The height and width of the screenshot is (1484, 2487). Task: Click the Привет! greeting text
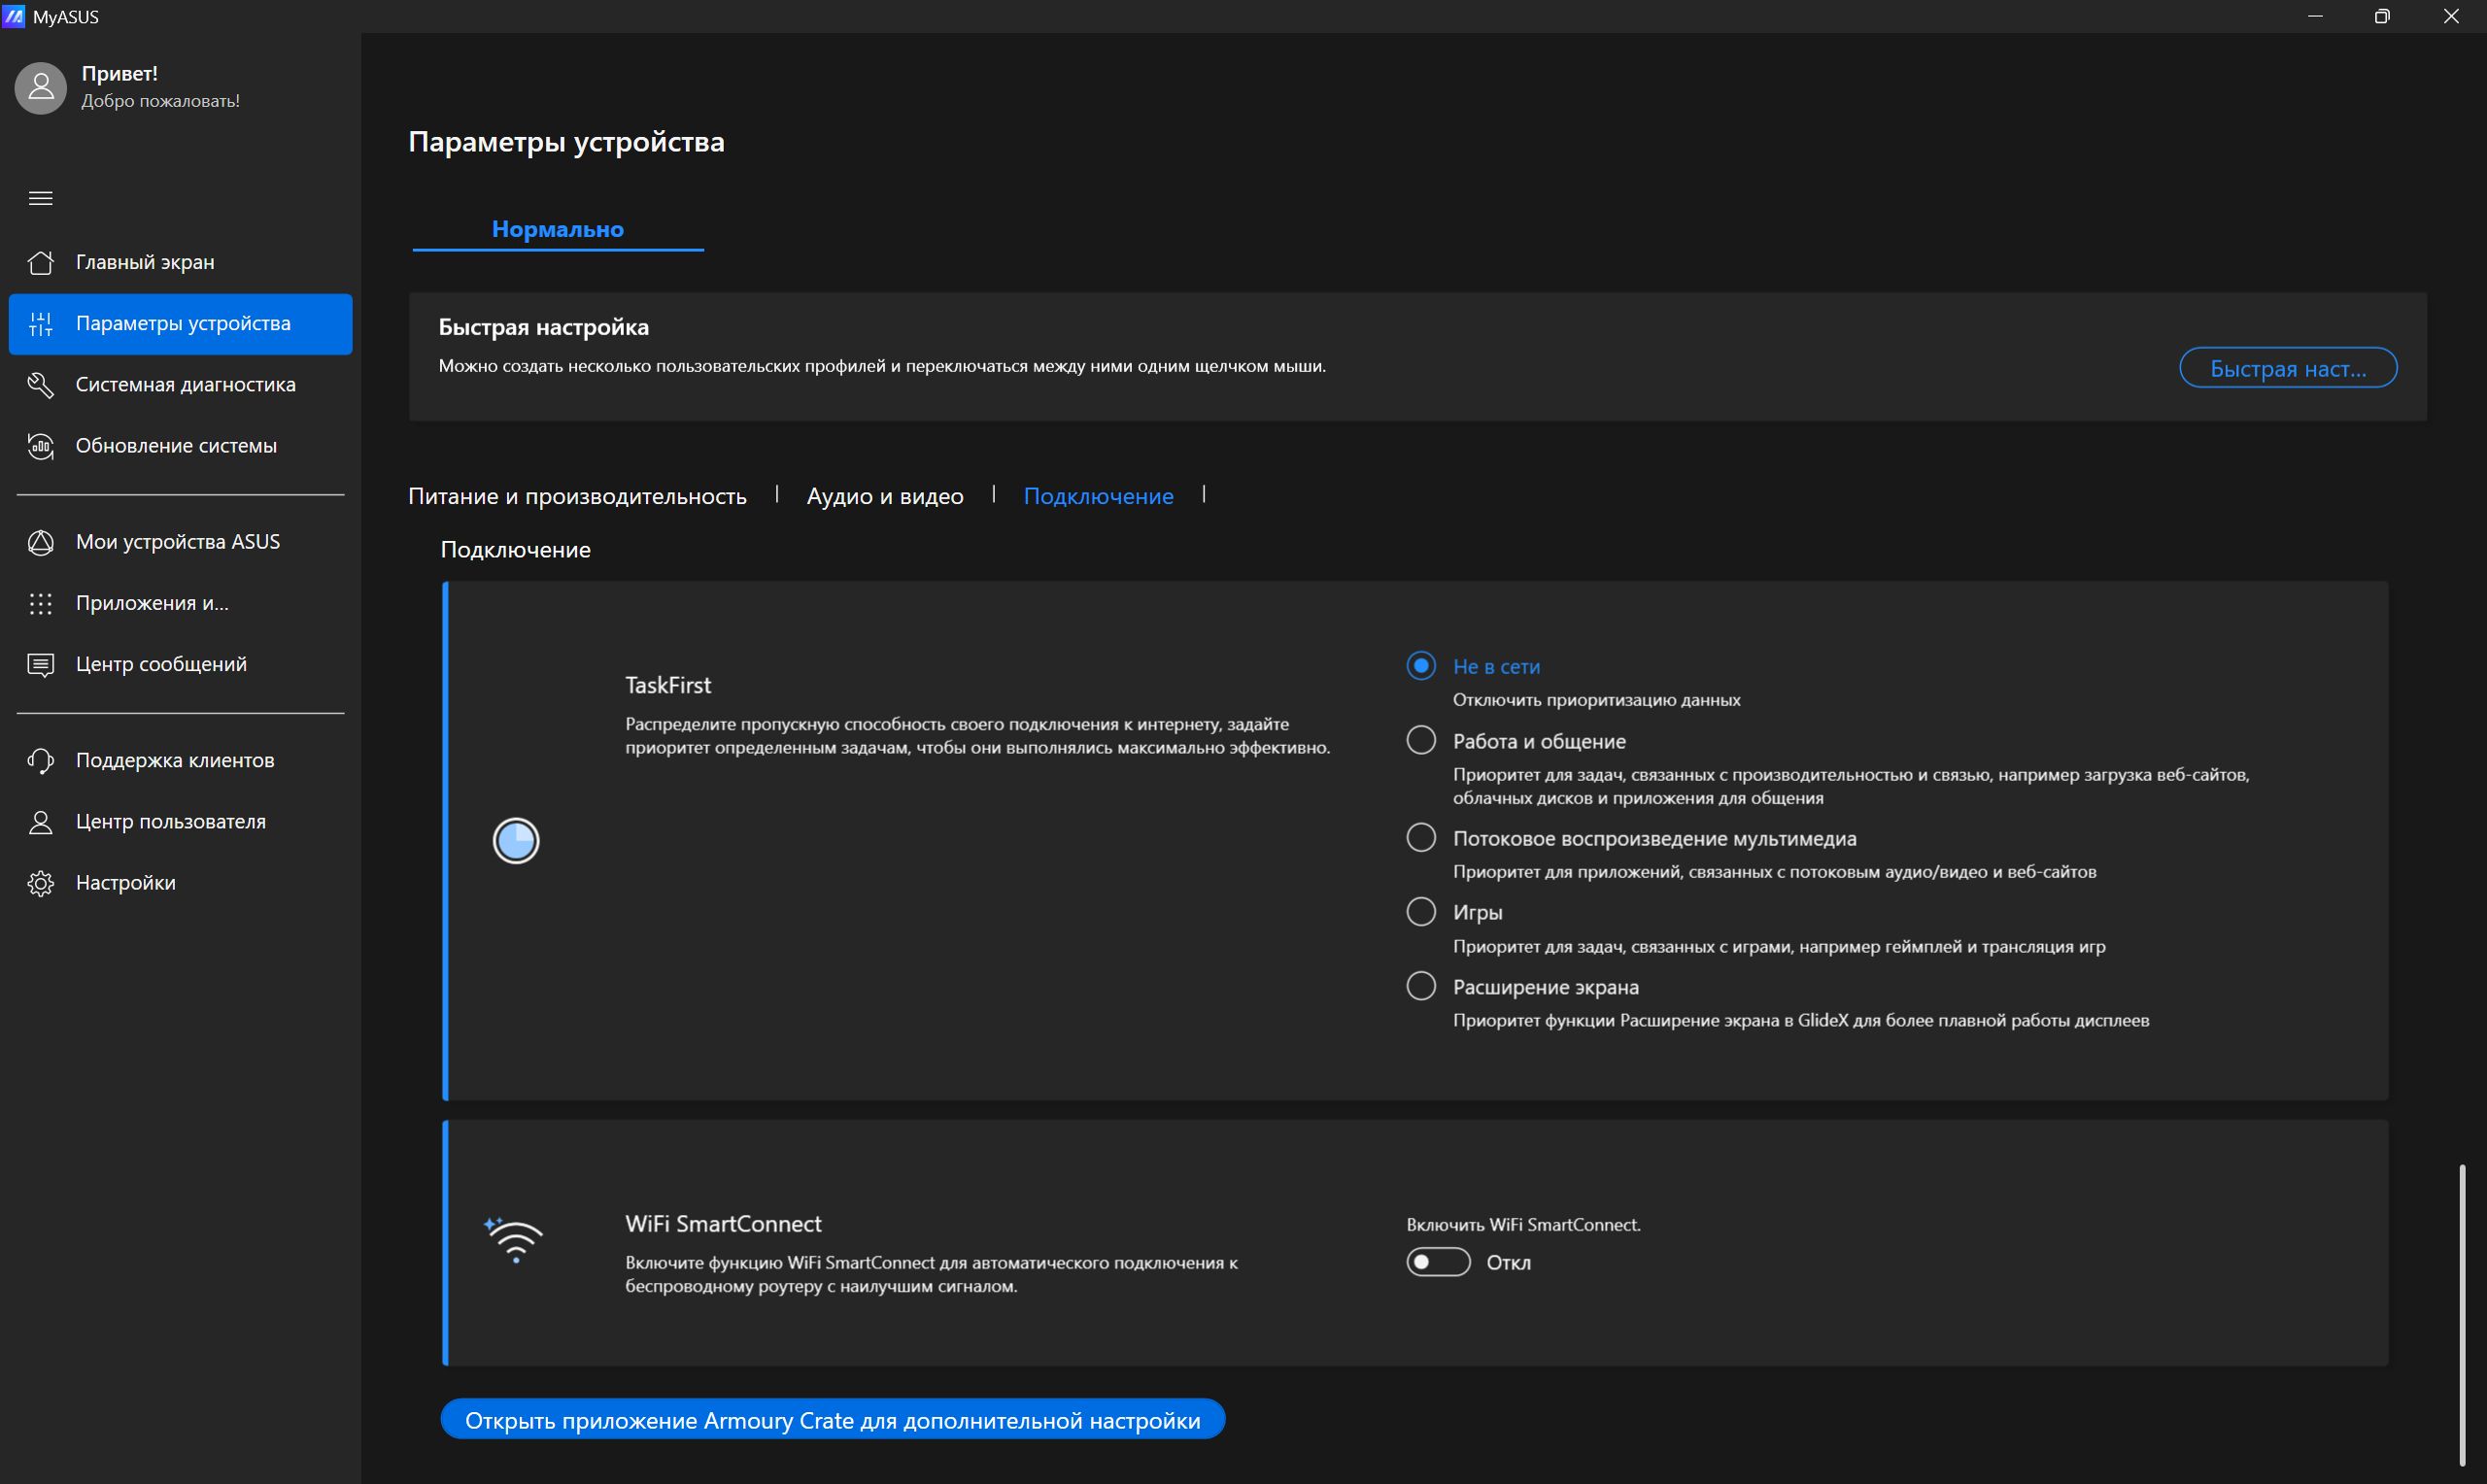119,73
